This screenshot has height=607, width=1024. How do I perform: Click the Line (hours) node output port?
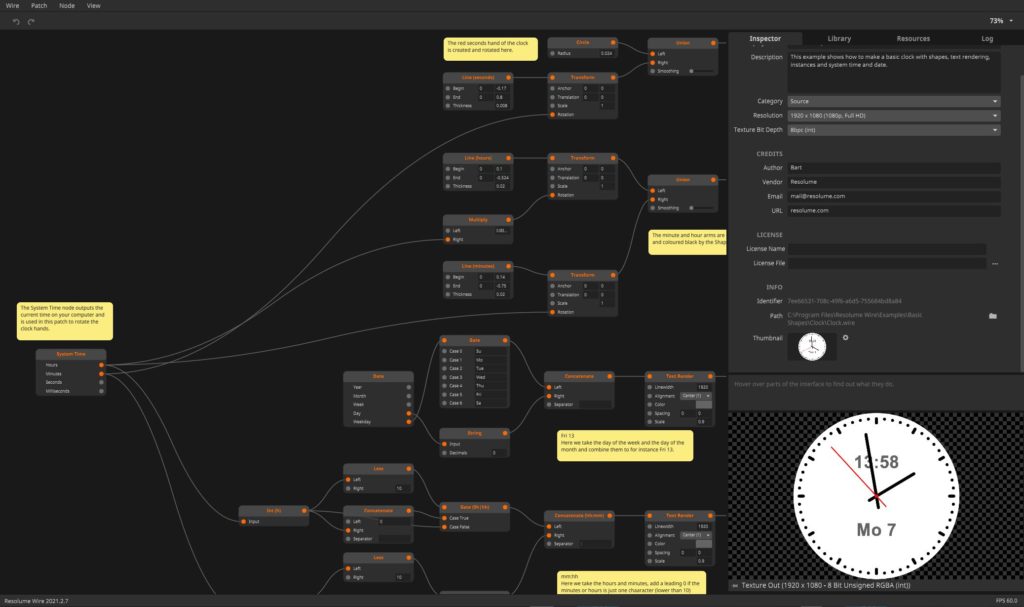coord(508,158)
